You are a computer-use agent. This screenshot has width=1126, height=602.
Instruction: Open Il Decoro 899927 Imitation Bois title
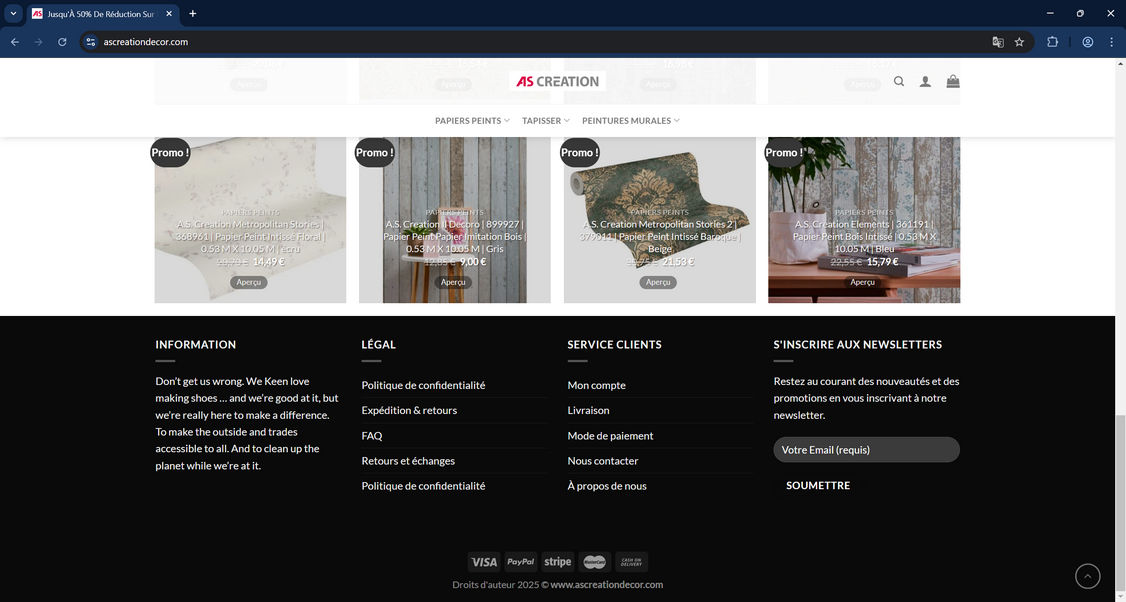(x=455, y=236)
